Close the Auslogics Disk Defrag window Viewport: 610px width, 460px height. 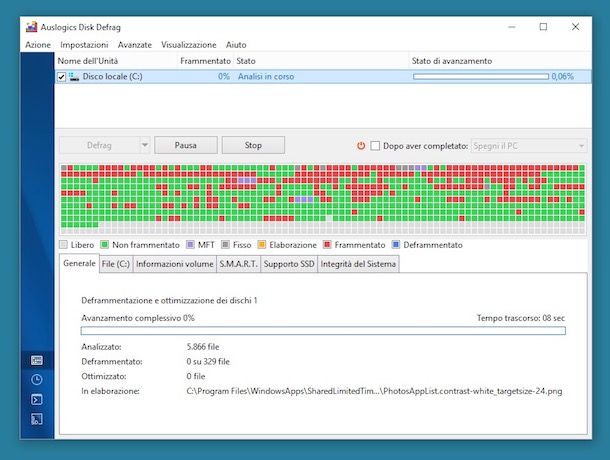[x=575, y=27]
